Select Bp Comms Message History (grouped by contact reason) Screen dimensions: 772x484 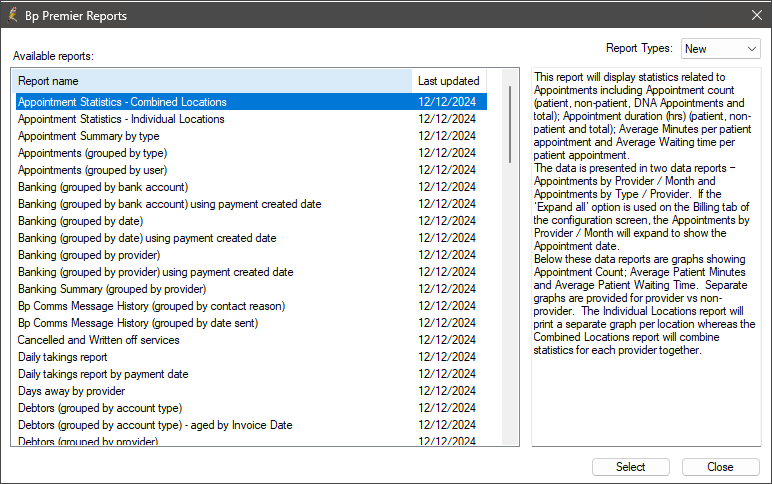pyautogui.click(x=251, y=306)
